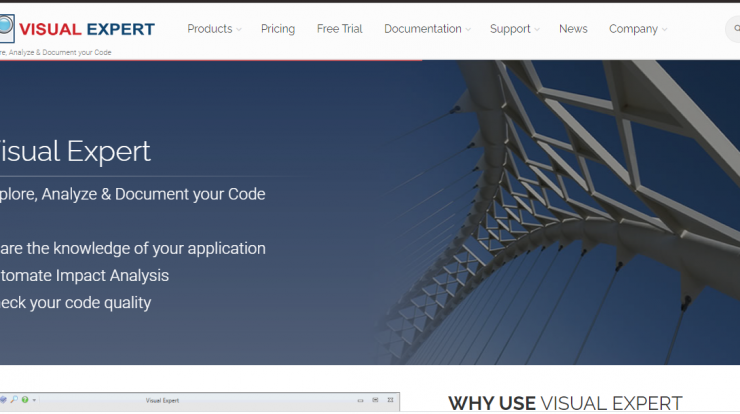
Task: Click the 'Impact Analysis' line
Action: [112, 275]
